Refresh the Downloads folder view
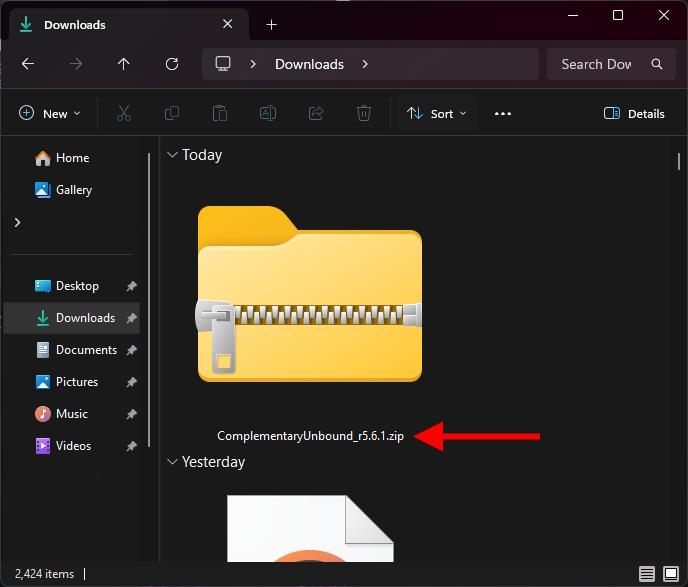Screen dimensions: 688x587 pyautogui.click(x=172, y=64)
